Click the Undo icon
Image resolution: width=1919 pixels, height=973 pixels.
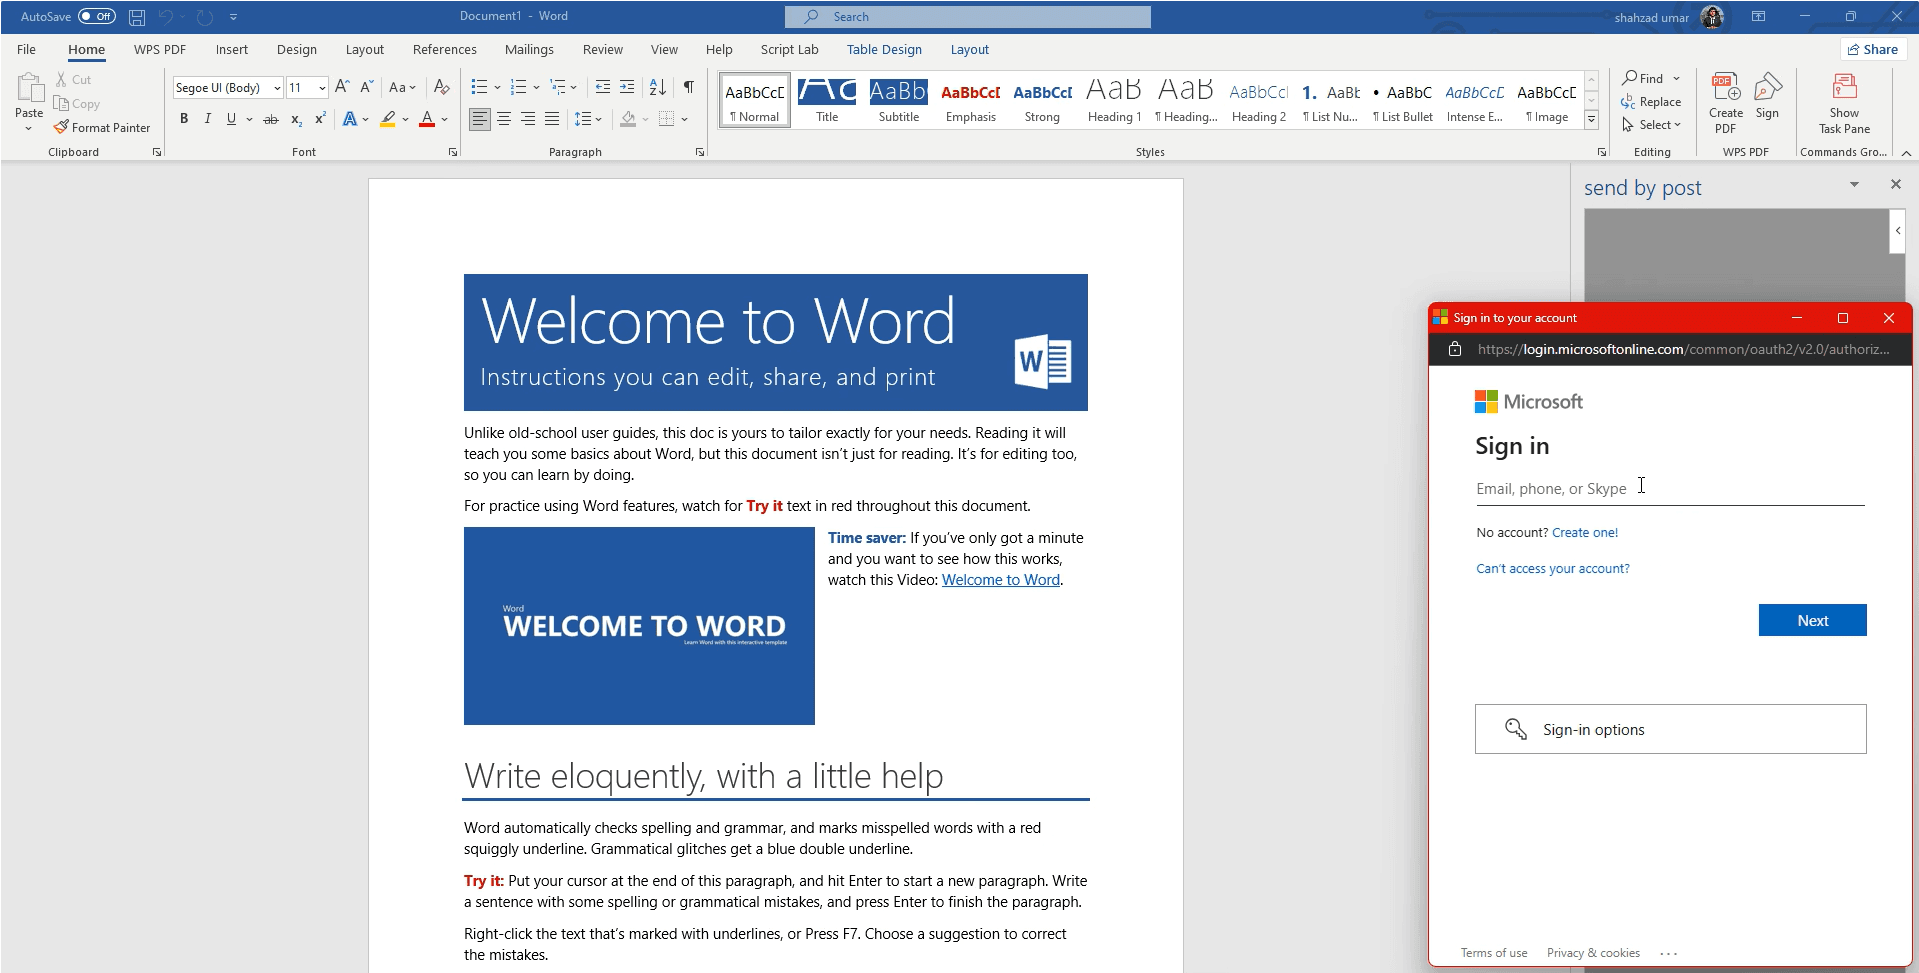pyautogui.click(x=166, y=17)
